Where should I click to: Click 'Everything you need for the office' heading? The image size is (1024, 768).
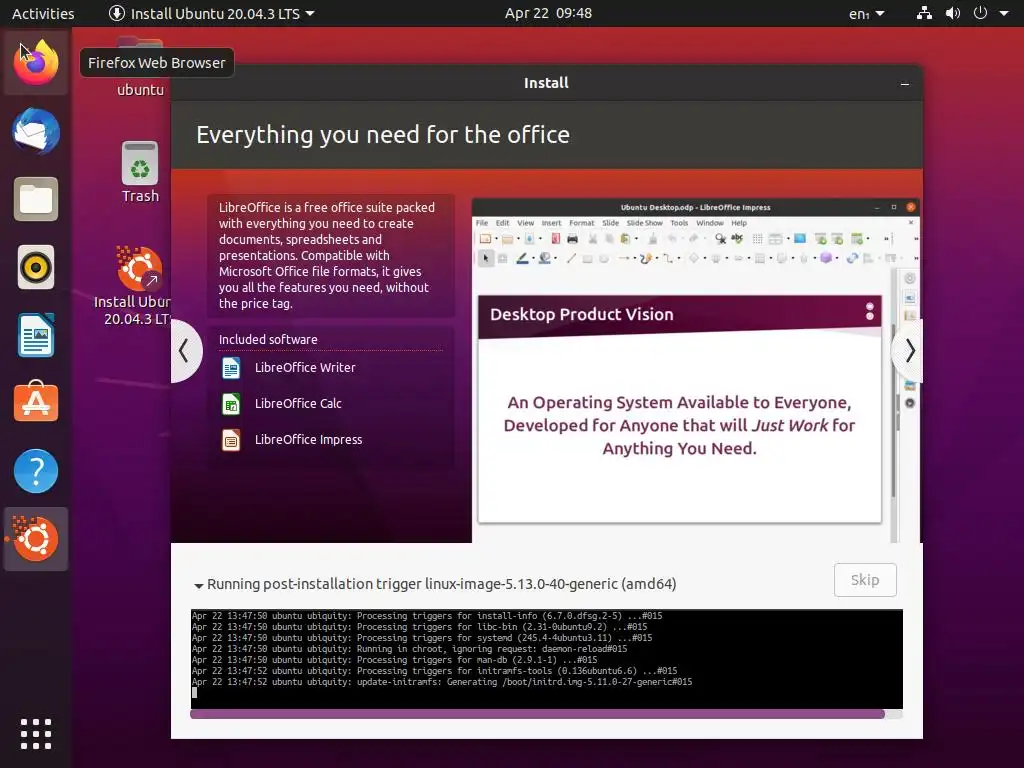(x=383, y=135)
